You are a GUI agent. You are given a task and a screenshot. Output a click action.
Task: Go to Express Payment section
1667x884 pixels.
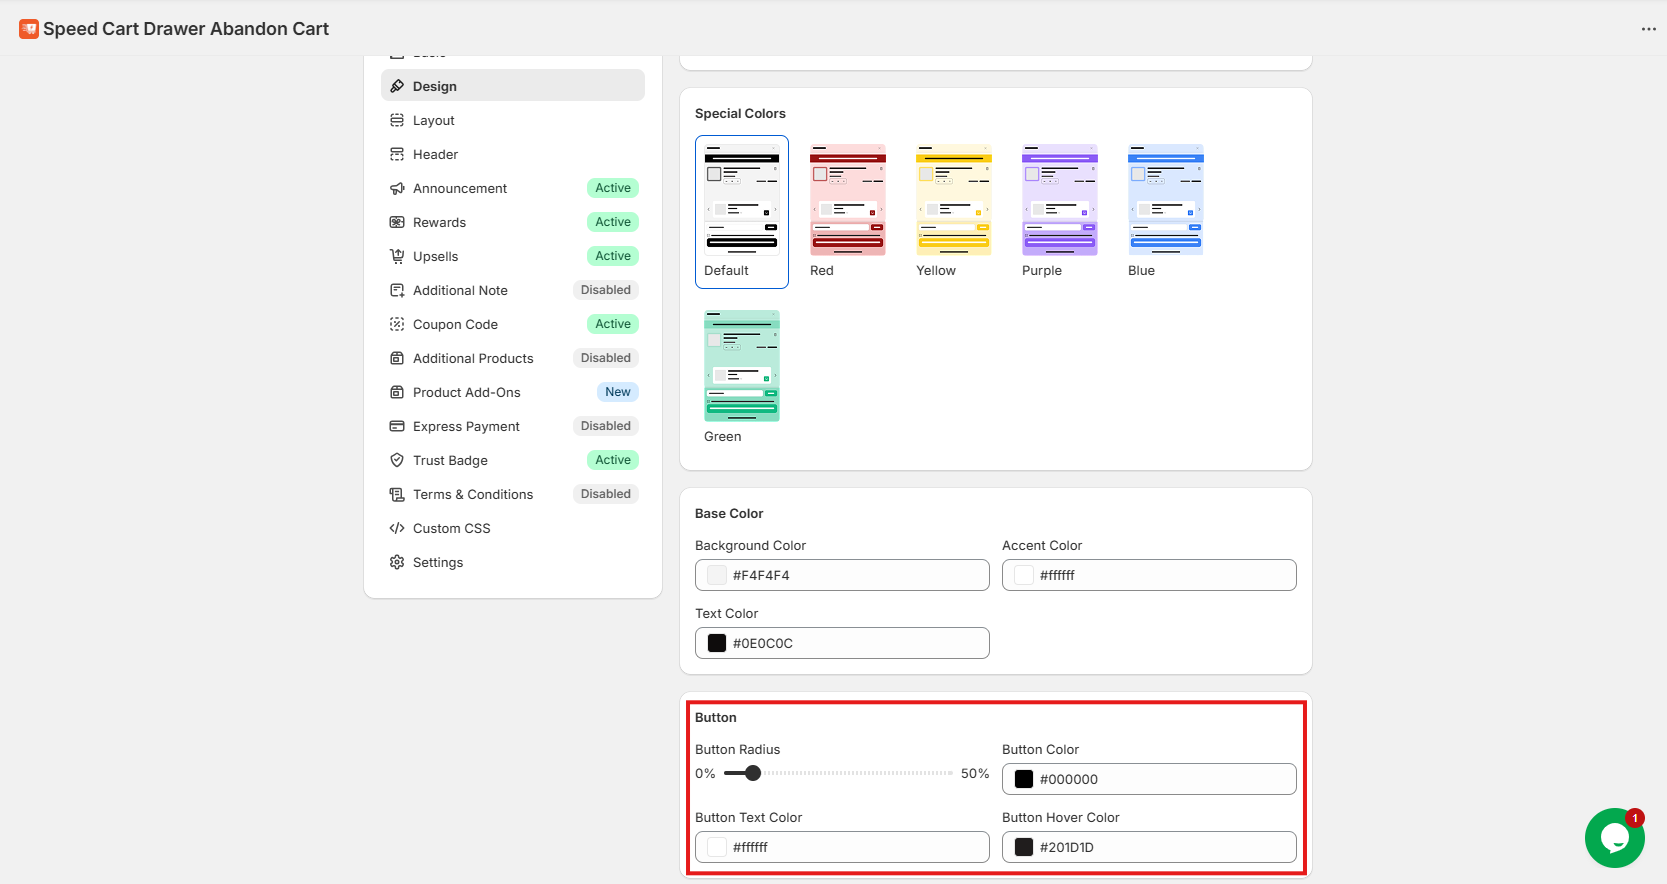pyautogui.click(x=466, y=426)
